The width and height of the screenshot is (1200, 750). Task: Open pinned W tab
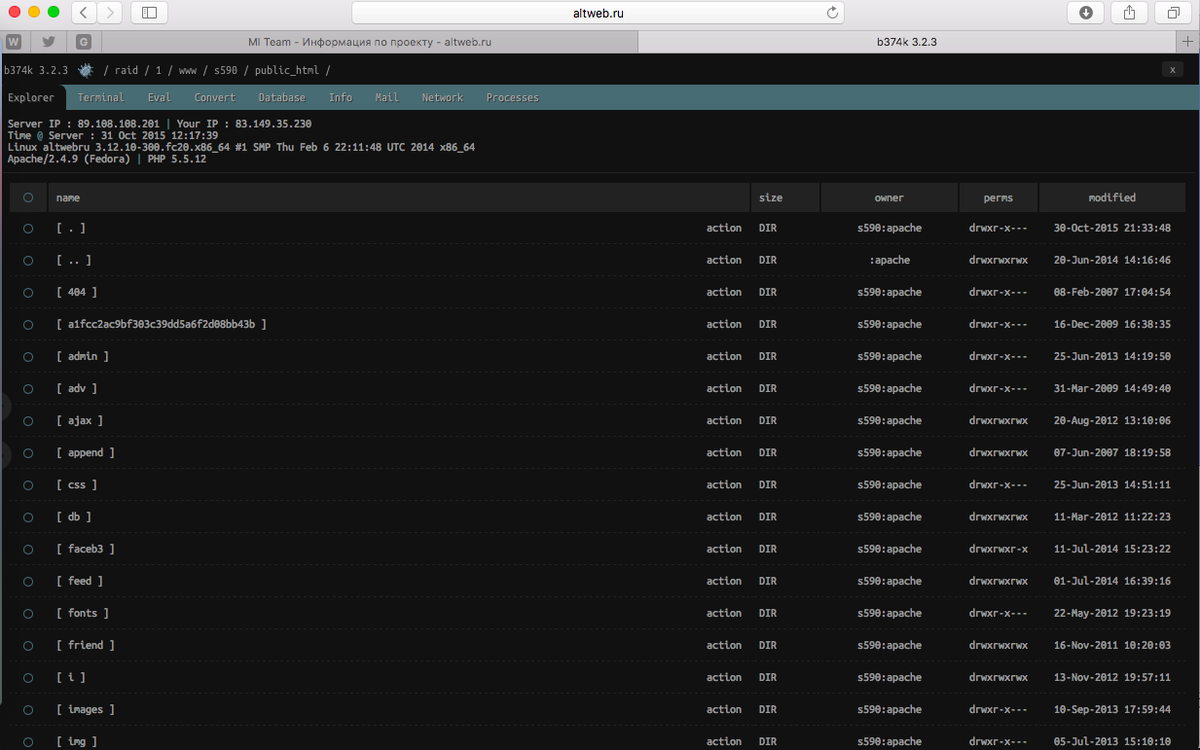14,42
